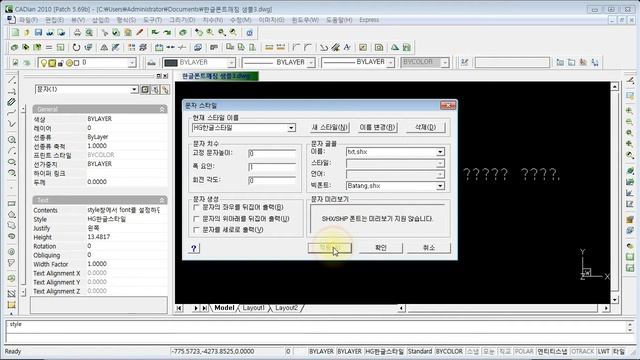Click the Zoom in icon on right toolbar
Viewport: 640px width, 360px height.
click(630, 111)
